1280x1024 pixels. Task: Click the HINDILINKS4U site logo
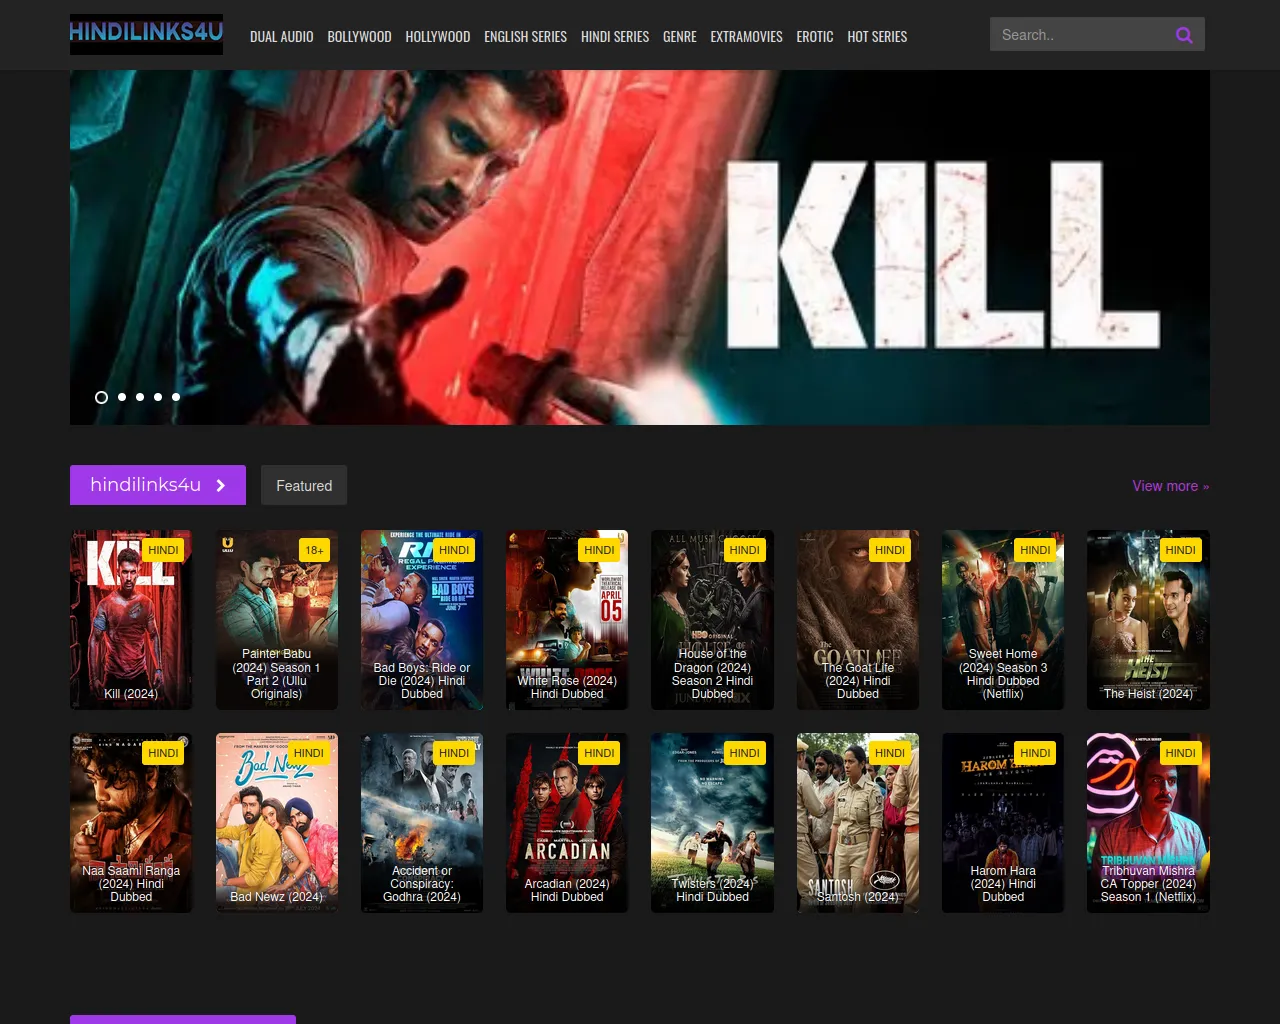(146, 34)
